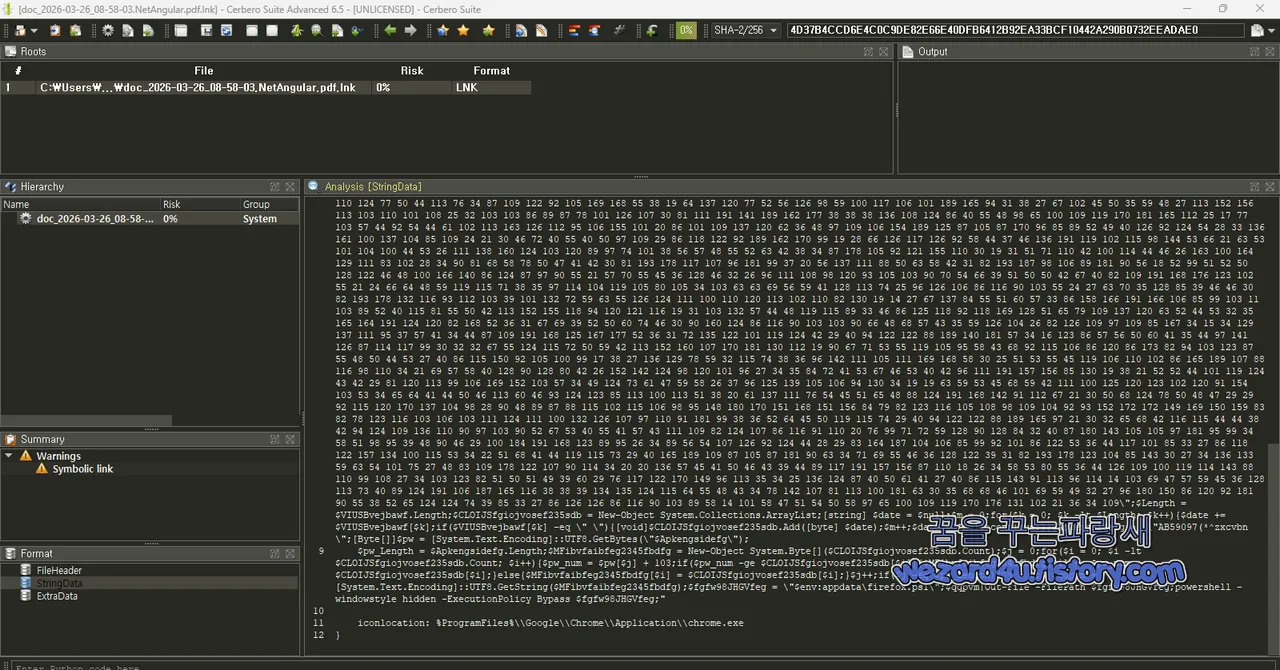Float the Roots panel
Screen dimensions: 1280x670
[x=870, y=51]
